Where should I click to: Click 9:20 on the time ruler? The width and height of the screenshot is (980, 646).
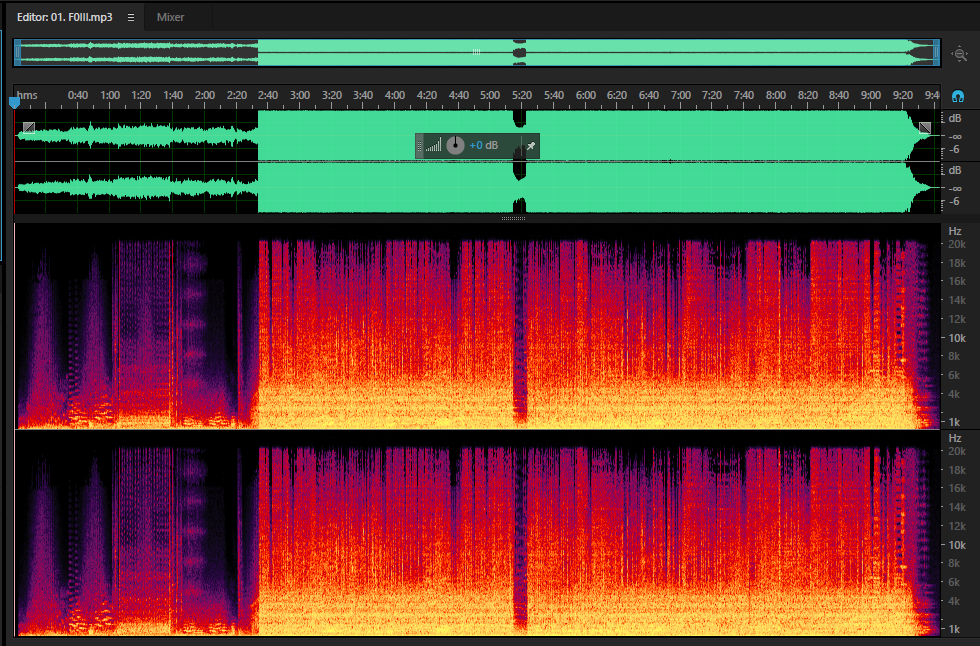tap(902, 95)
